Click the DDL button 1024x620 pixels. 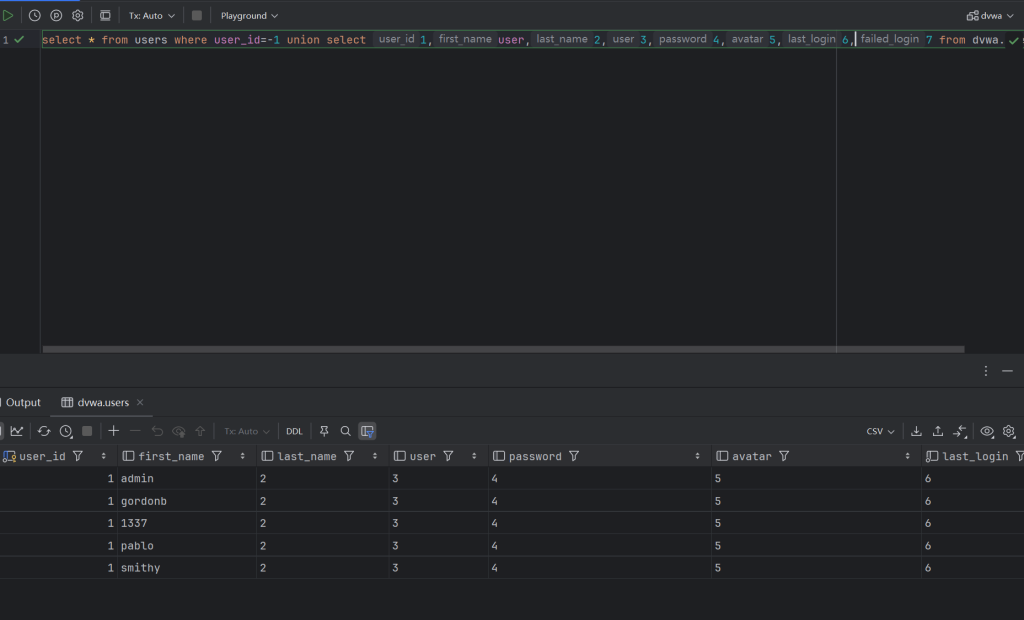[295, 431]
